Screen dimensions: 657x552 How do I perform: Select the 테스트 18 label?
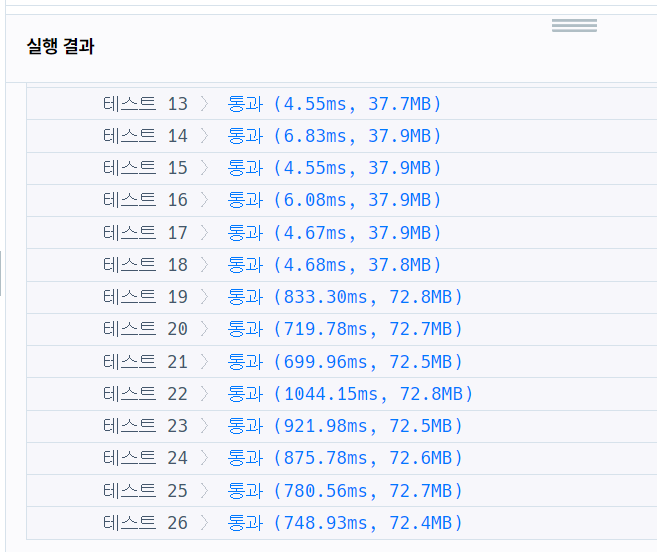point(145,265)
